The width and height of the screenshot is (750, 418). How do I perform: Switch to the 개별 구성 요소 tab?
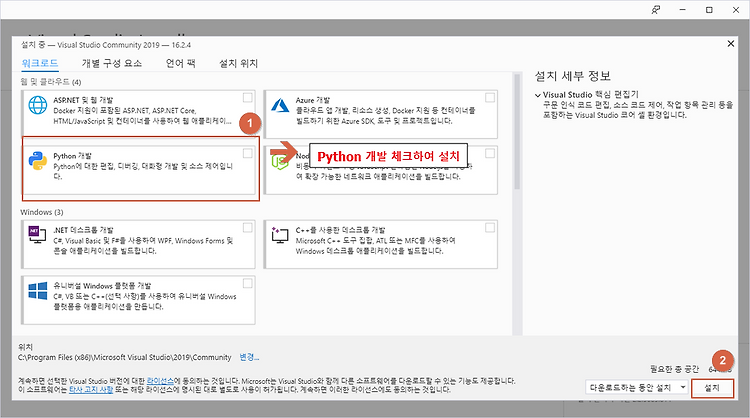tap(112, 63)
